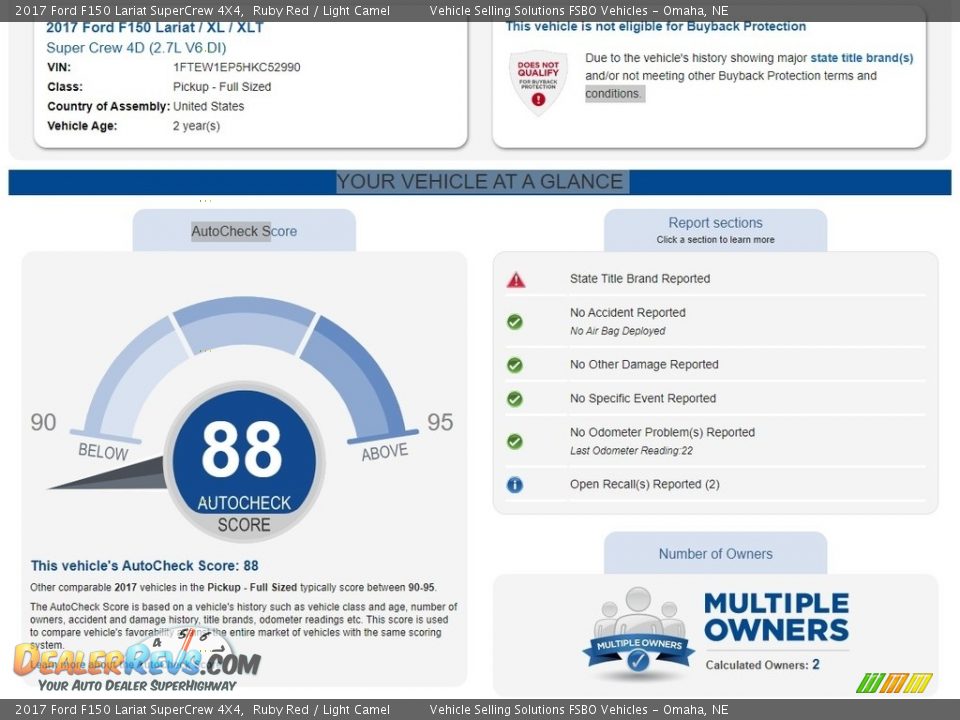Click This vehicle's AutoCheck Score: 88 heading
Screen dimensions: 960x720
[144, 566]
